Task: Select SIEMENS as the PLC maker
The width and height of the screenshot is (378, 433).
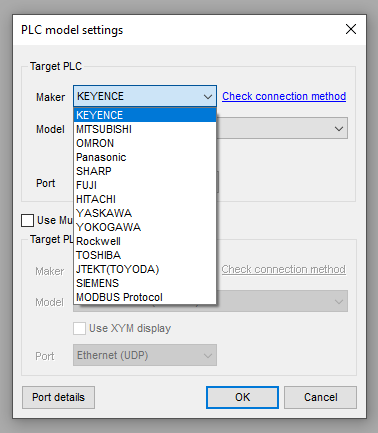Action: [x=145, y=283]
